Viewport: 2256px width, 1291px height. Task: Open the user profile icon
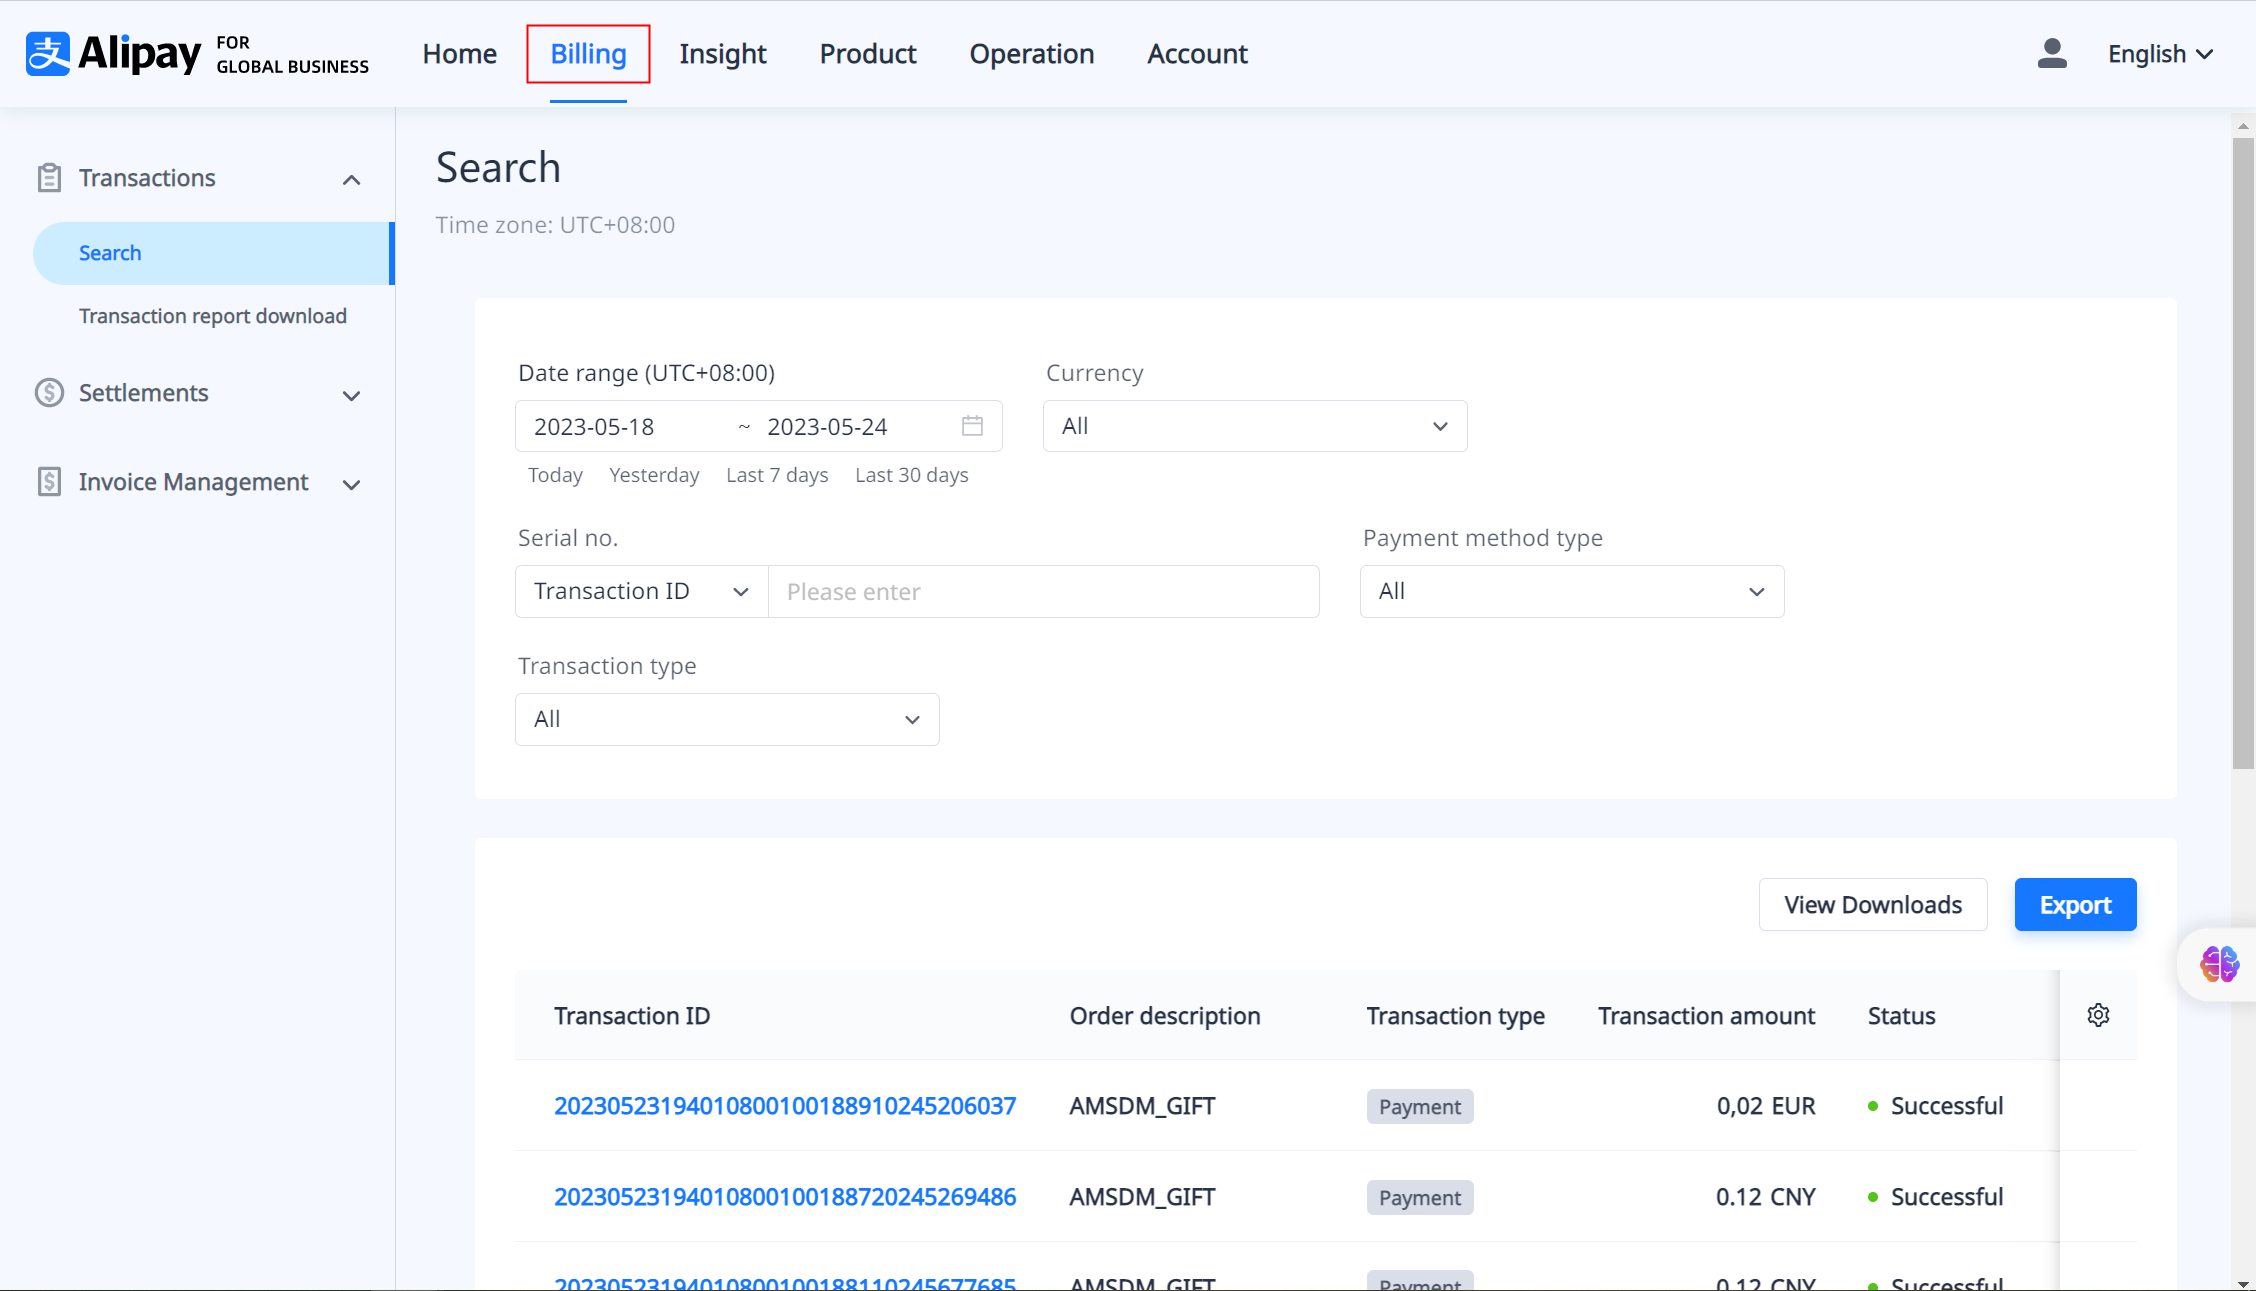2052,54
